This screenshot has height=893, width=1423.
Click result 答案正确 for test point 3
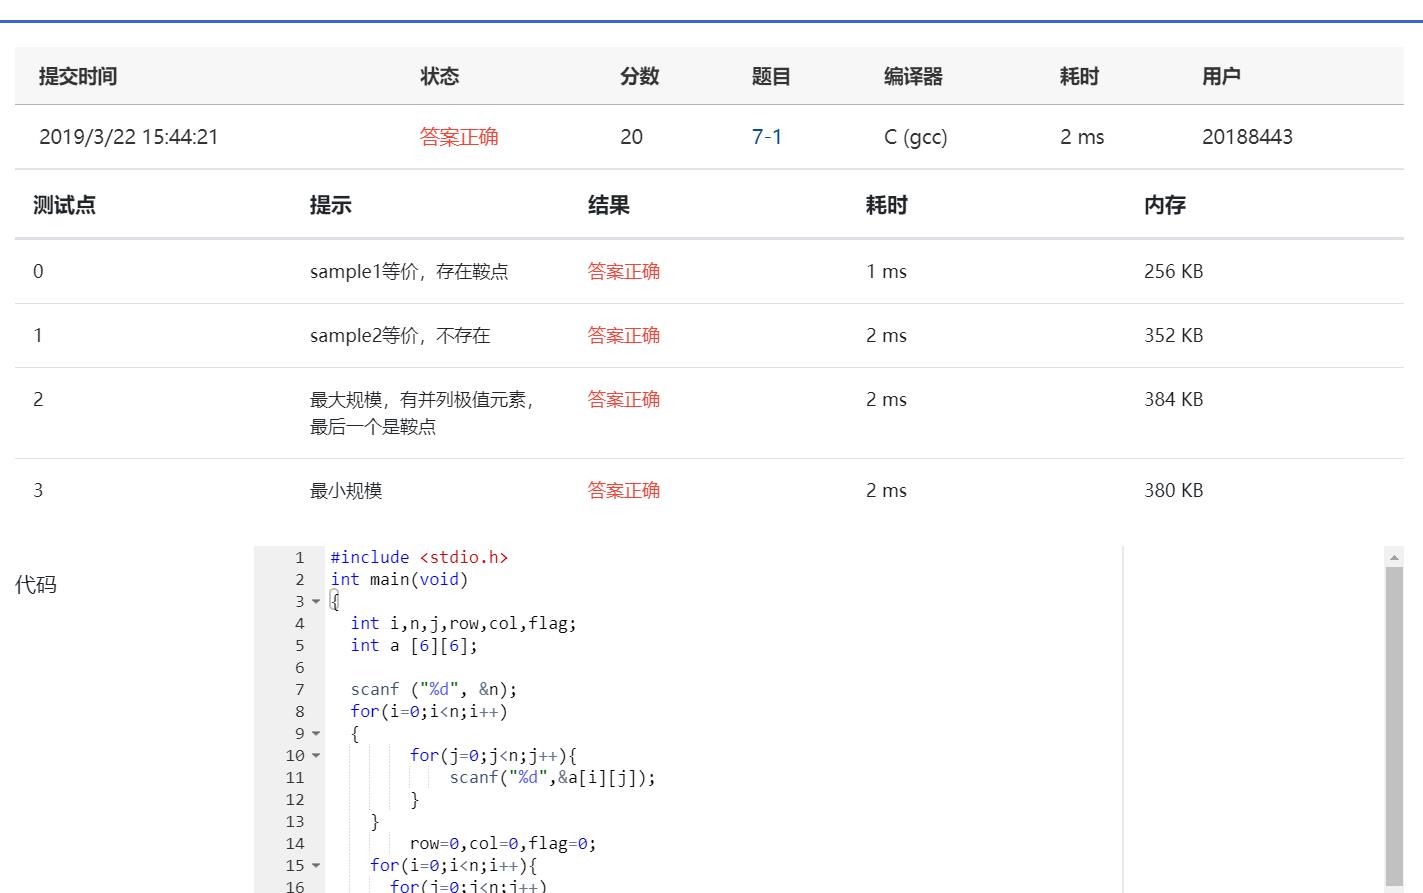(x=623, y=490)
